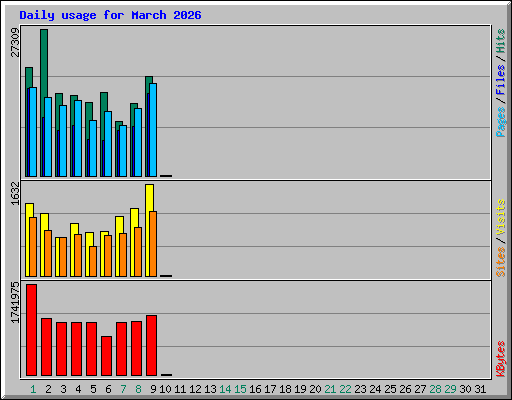Click the orange sites bar for day 1
The image size is (512, 400).
[33, 247]
